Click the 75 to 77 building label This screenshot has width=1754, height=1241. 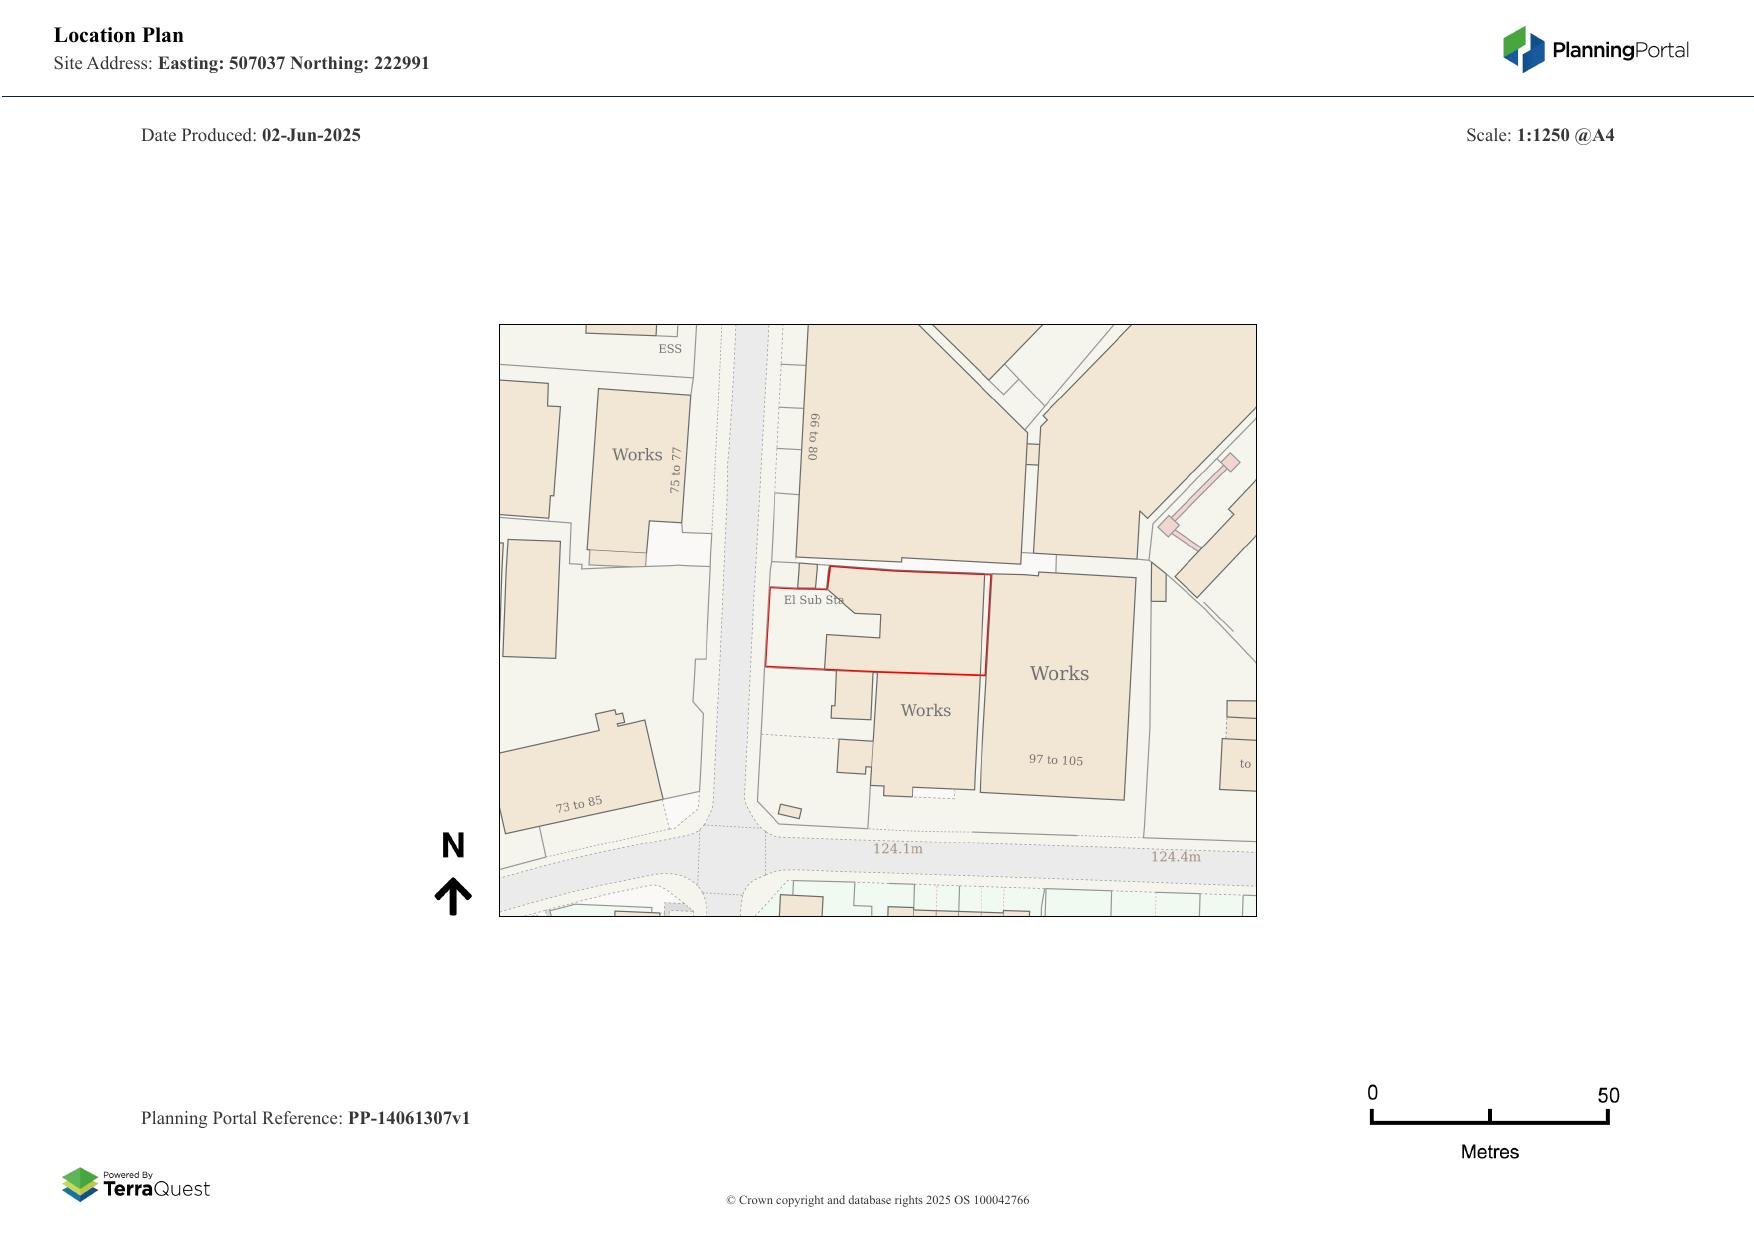[676, 469]
